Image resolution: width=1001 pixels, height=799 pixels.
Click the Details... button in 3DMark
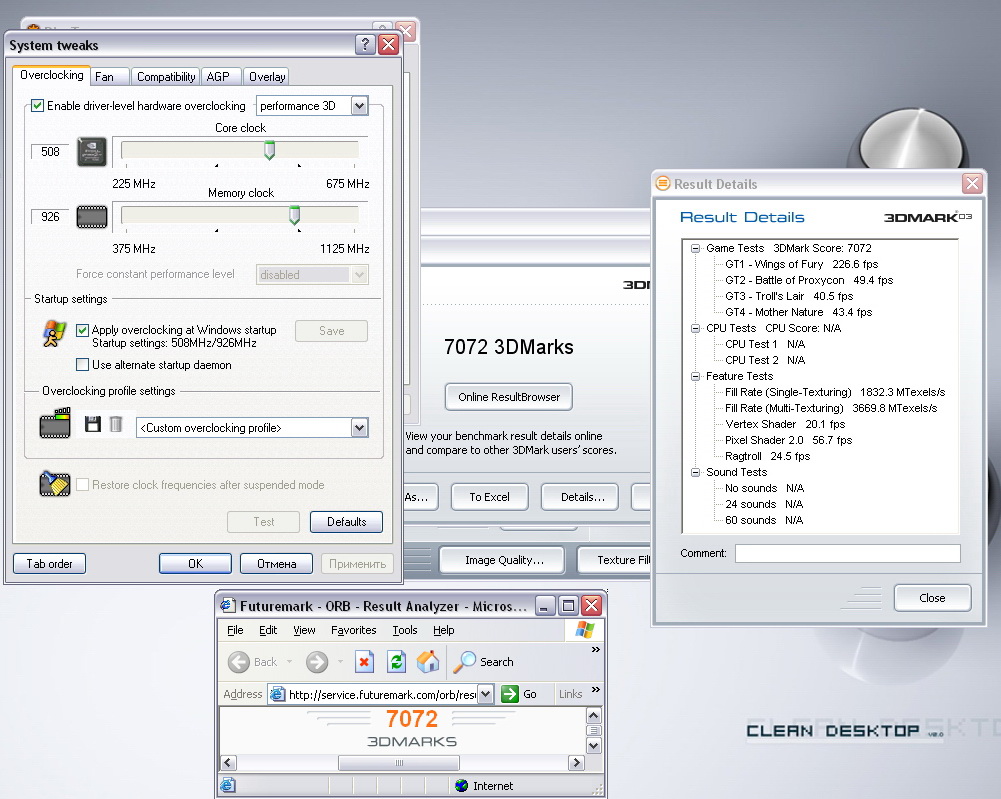(x=582, y=497)
